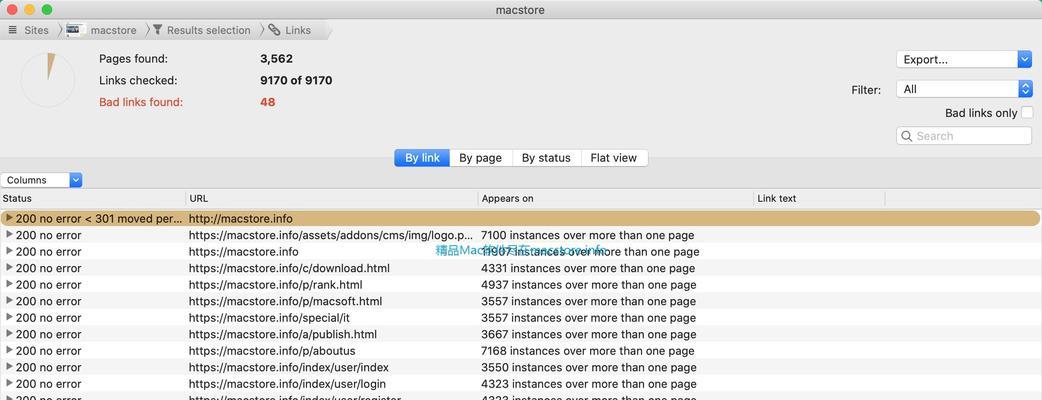Click '7168 instances over more than one page'

587,351
